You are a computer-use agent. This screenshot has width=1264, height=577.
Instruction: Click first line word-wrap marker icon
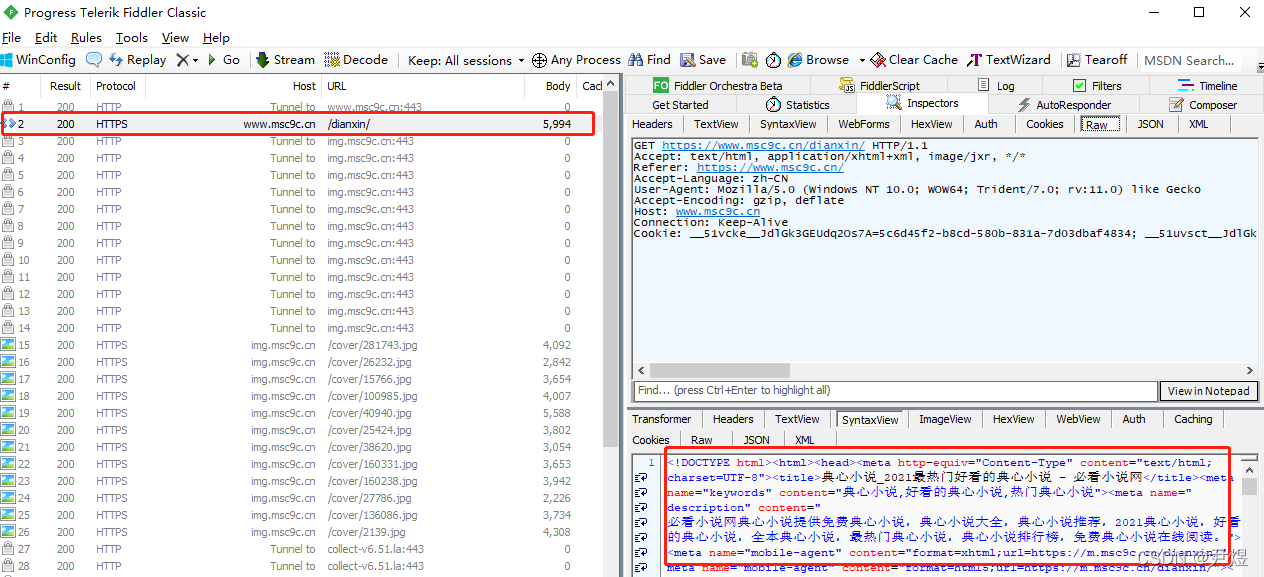641,478
